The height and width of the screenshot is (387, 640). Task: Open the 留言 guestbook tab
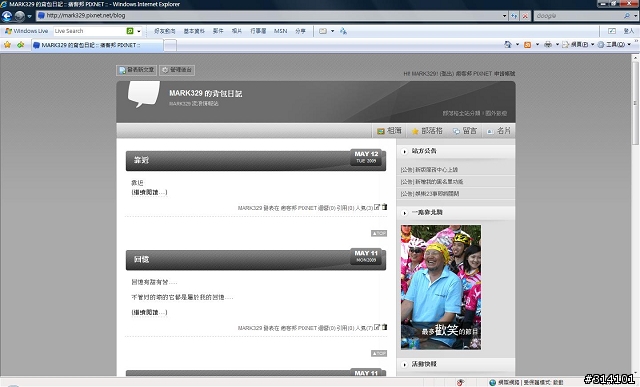tap(465, 131)
